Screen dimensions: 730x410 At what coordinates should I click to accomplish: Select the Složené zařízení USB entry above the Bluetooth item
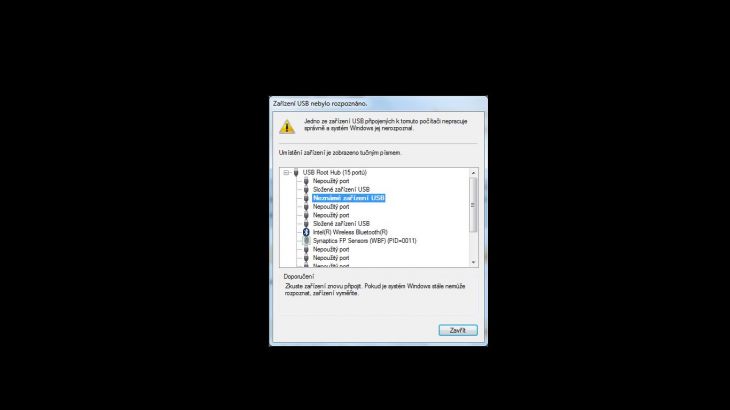tap(341, 224)
